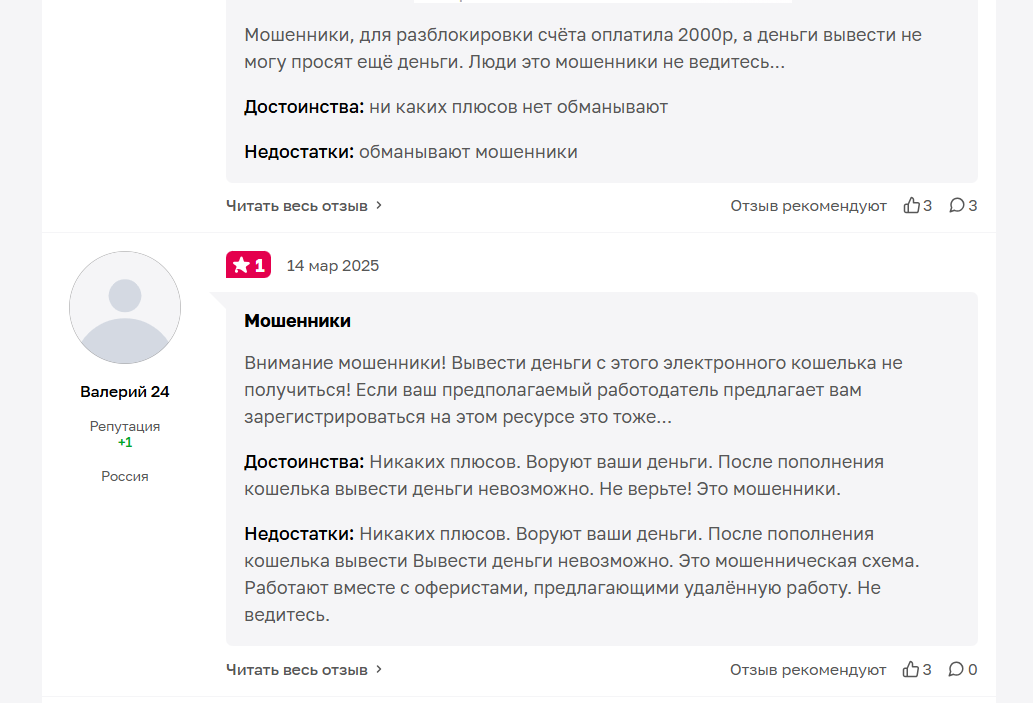
Task: Click the Россия location link
Action: (x=125, y=476)
